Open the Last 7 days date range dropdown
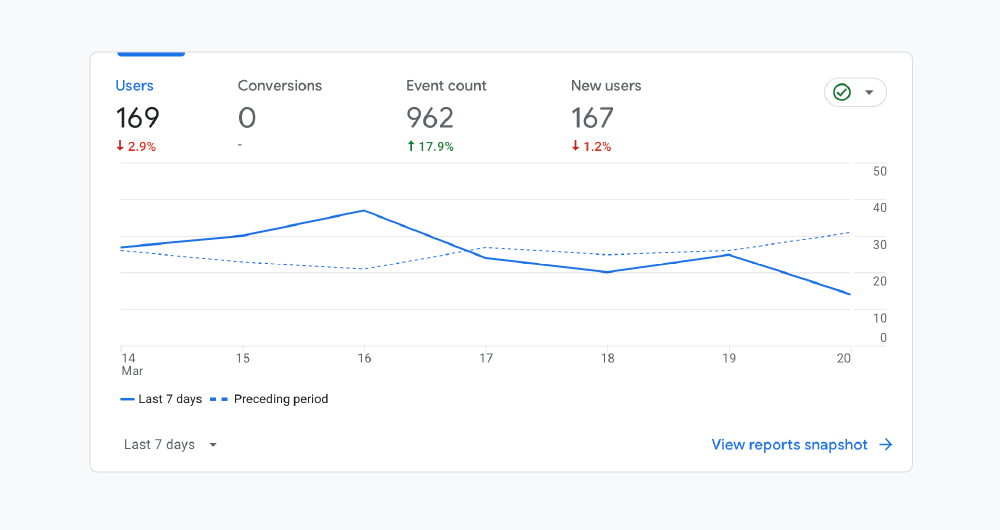Image resolution: width=1000 pixels, height=530 pixels. (170, 445)
